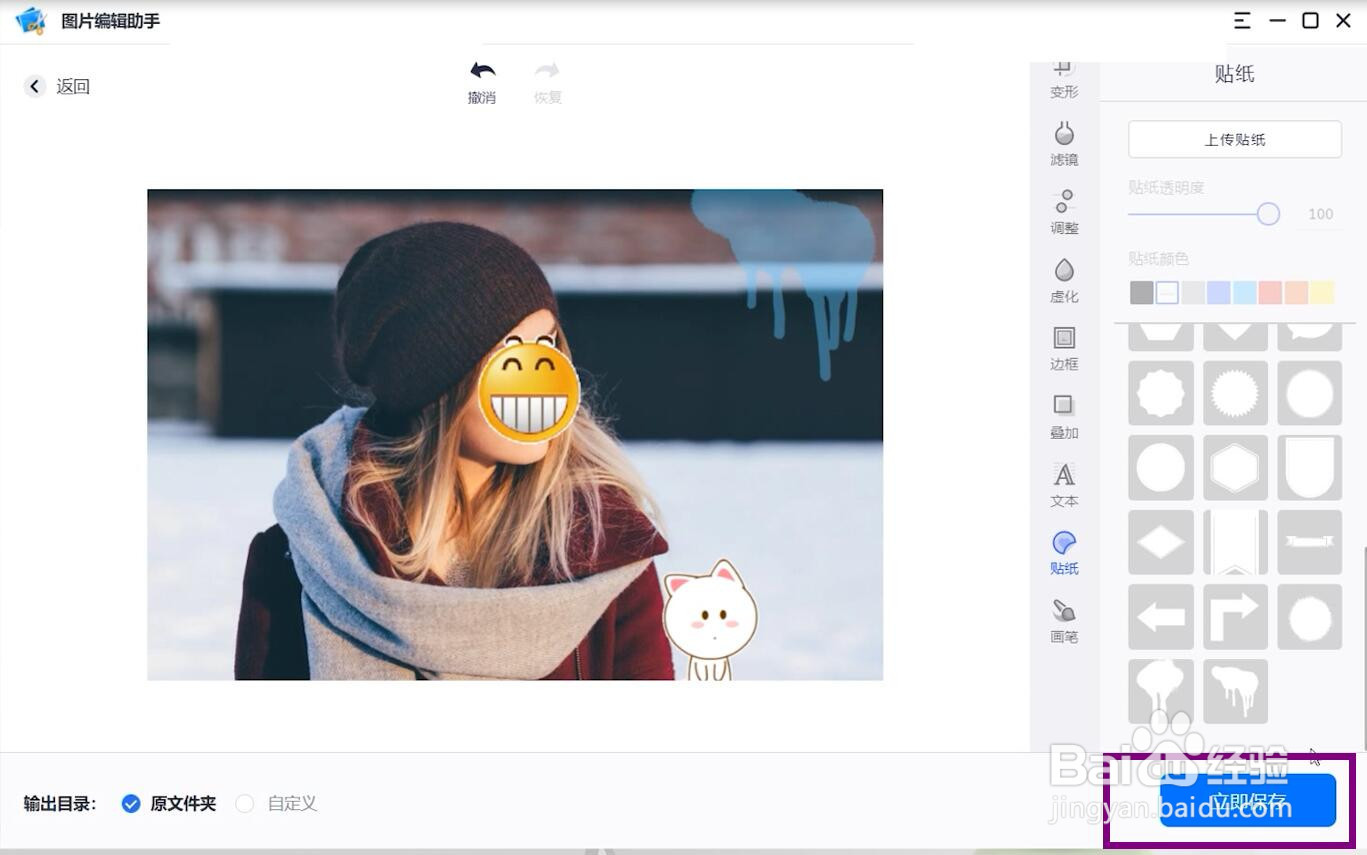The height and width of the screenshot is (855, 1367).
Task: Set the 贴纸透明度 slider handle
Action: point(1268,213)
